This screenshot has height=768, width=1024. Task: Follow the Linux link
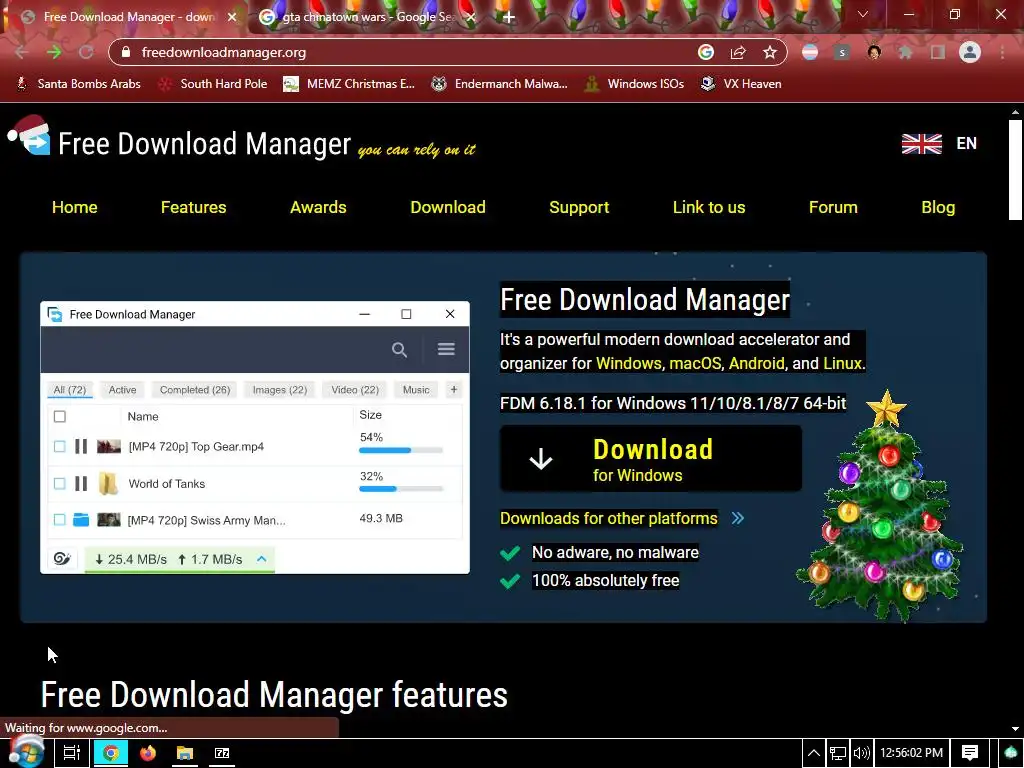842,363
